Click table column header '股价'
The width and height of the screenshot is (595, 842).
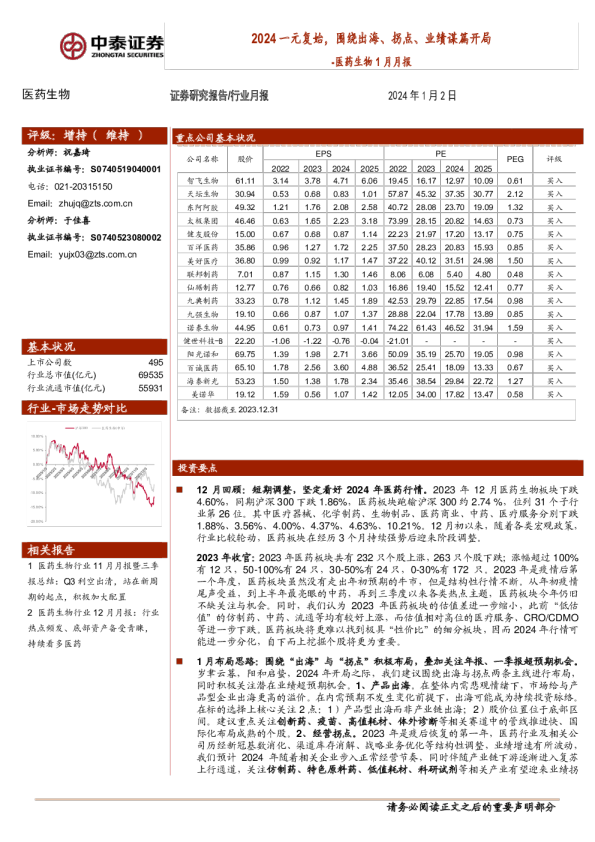[245, 159]
